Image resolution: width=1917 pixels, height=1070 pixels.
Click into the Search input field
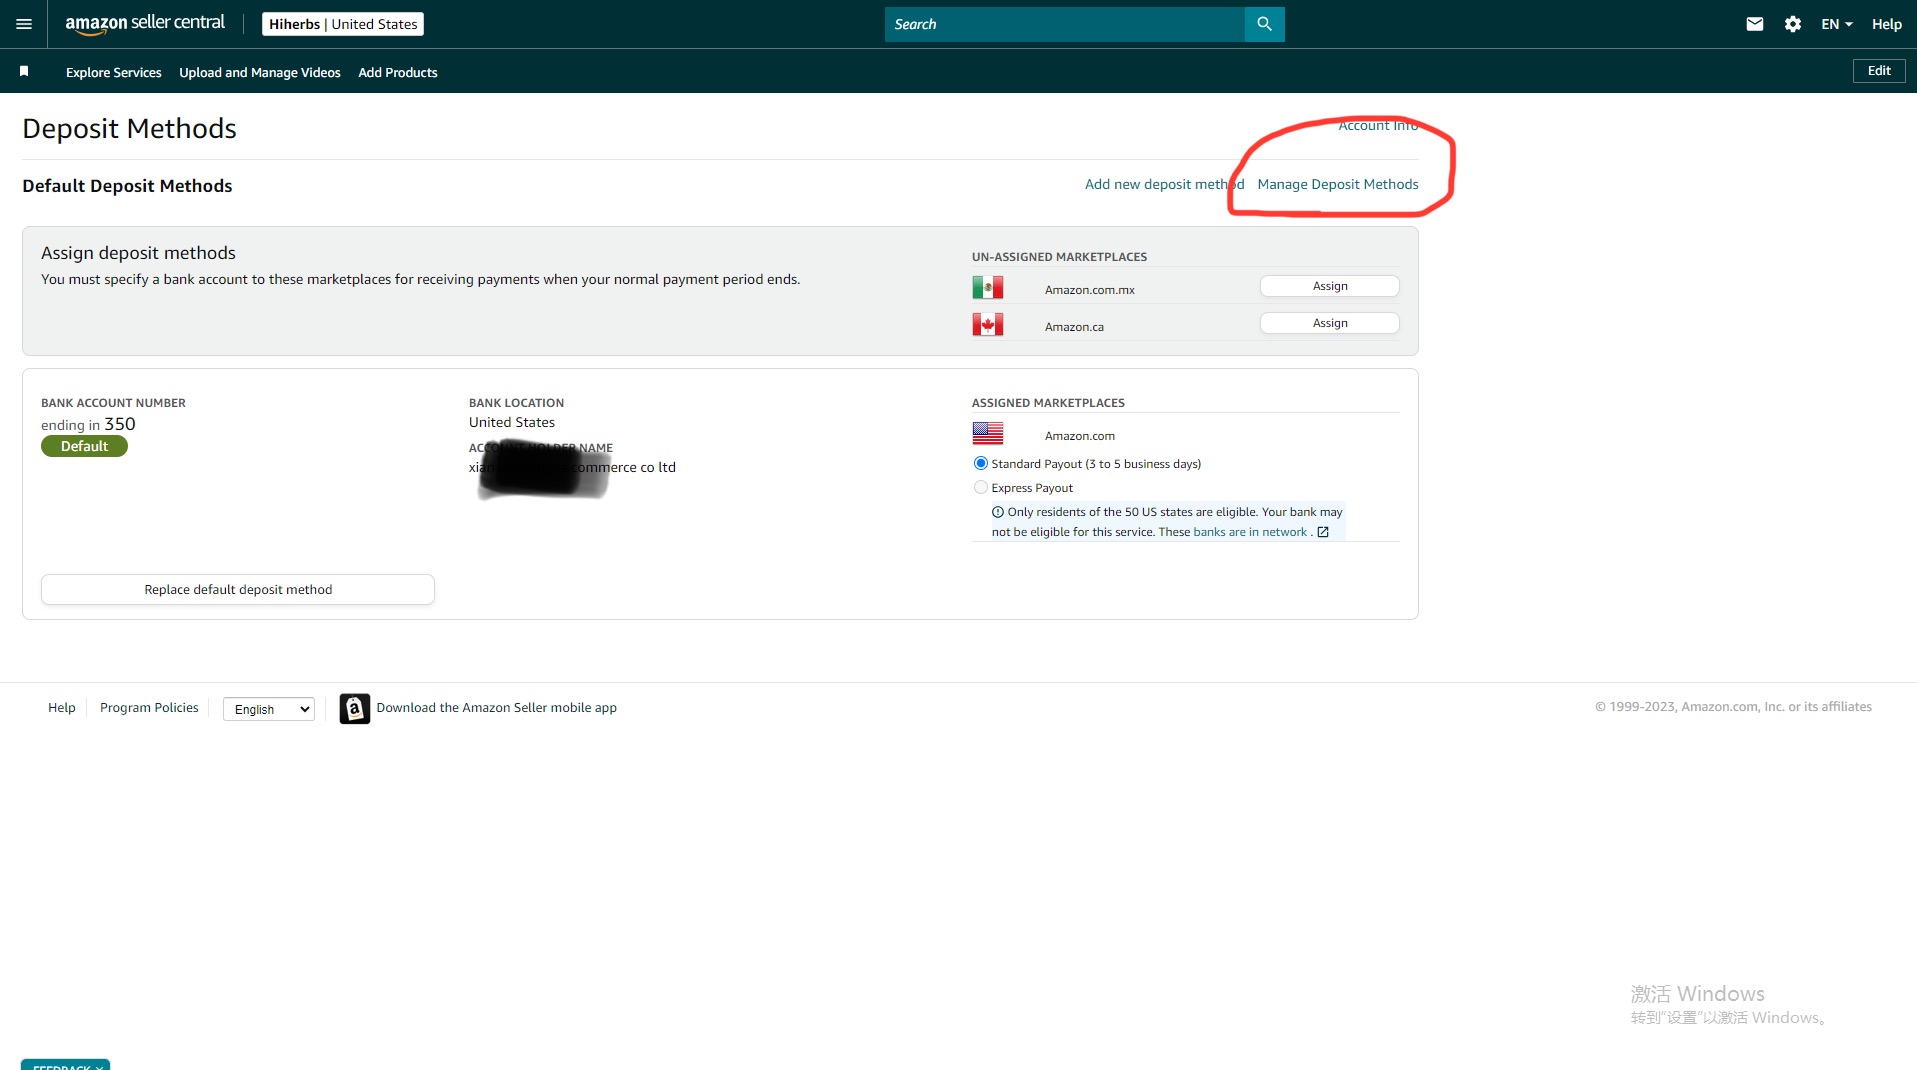1064,24
